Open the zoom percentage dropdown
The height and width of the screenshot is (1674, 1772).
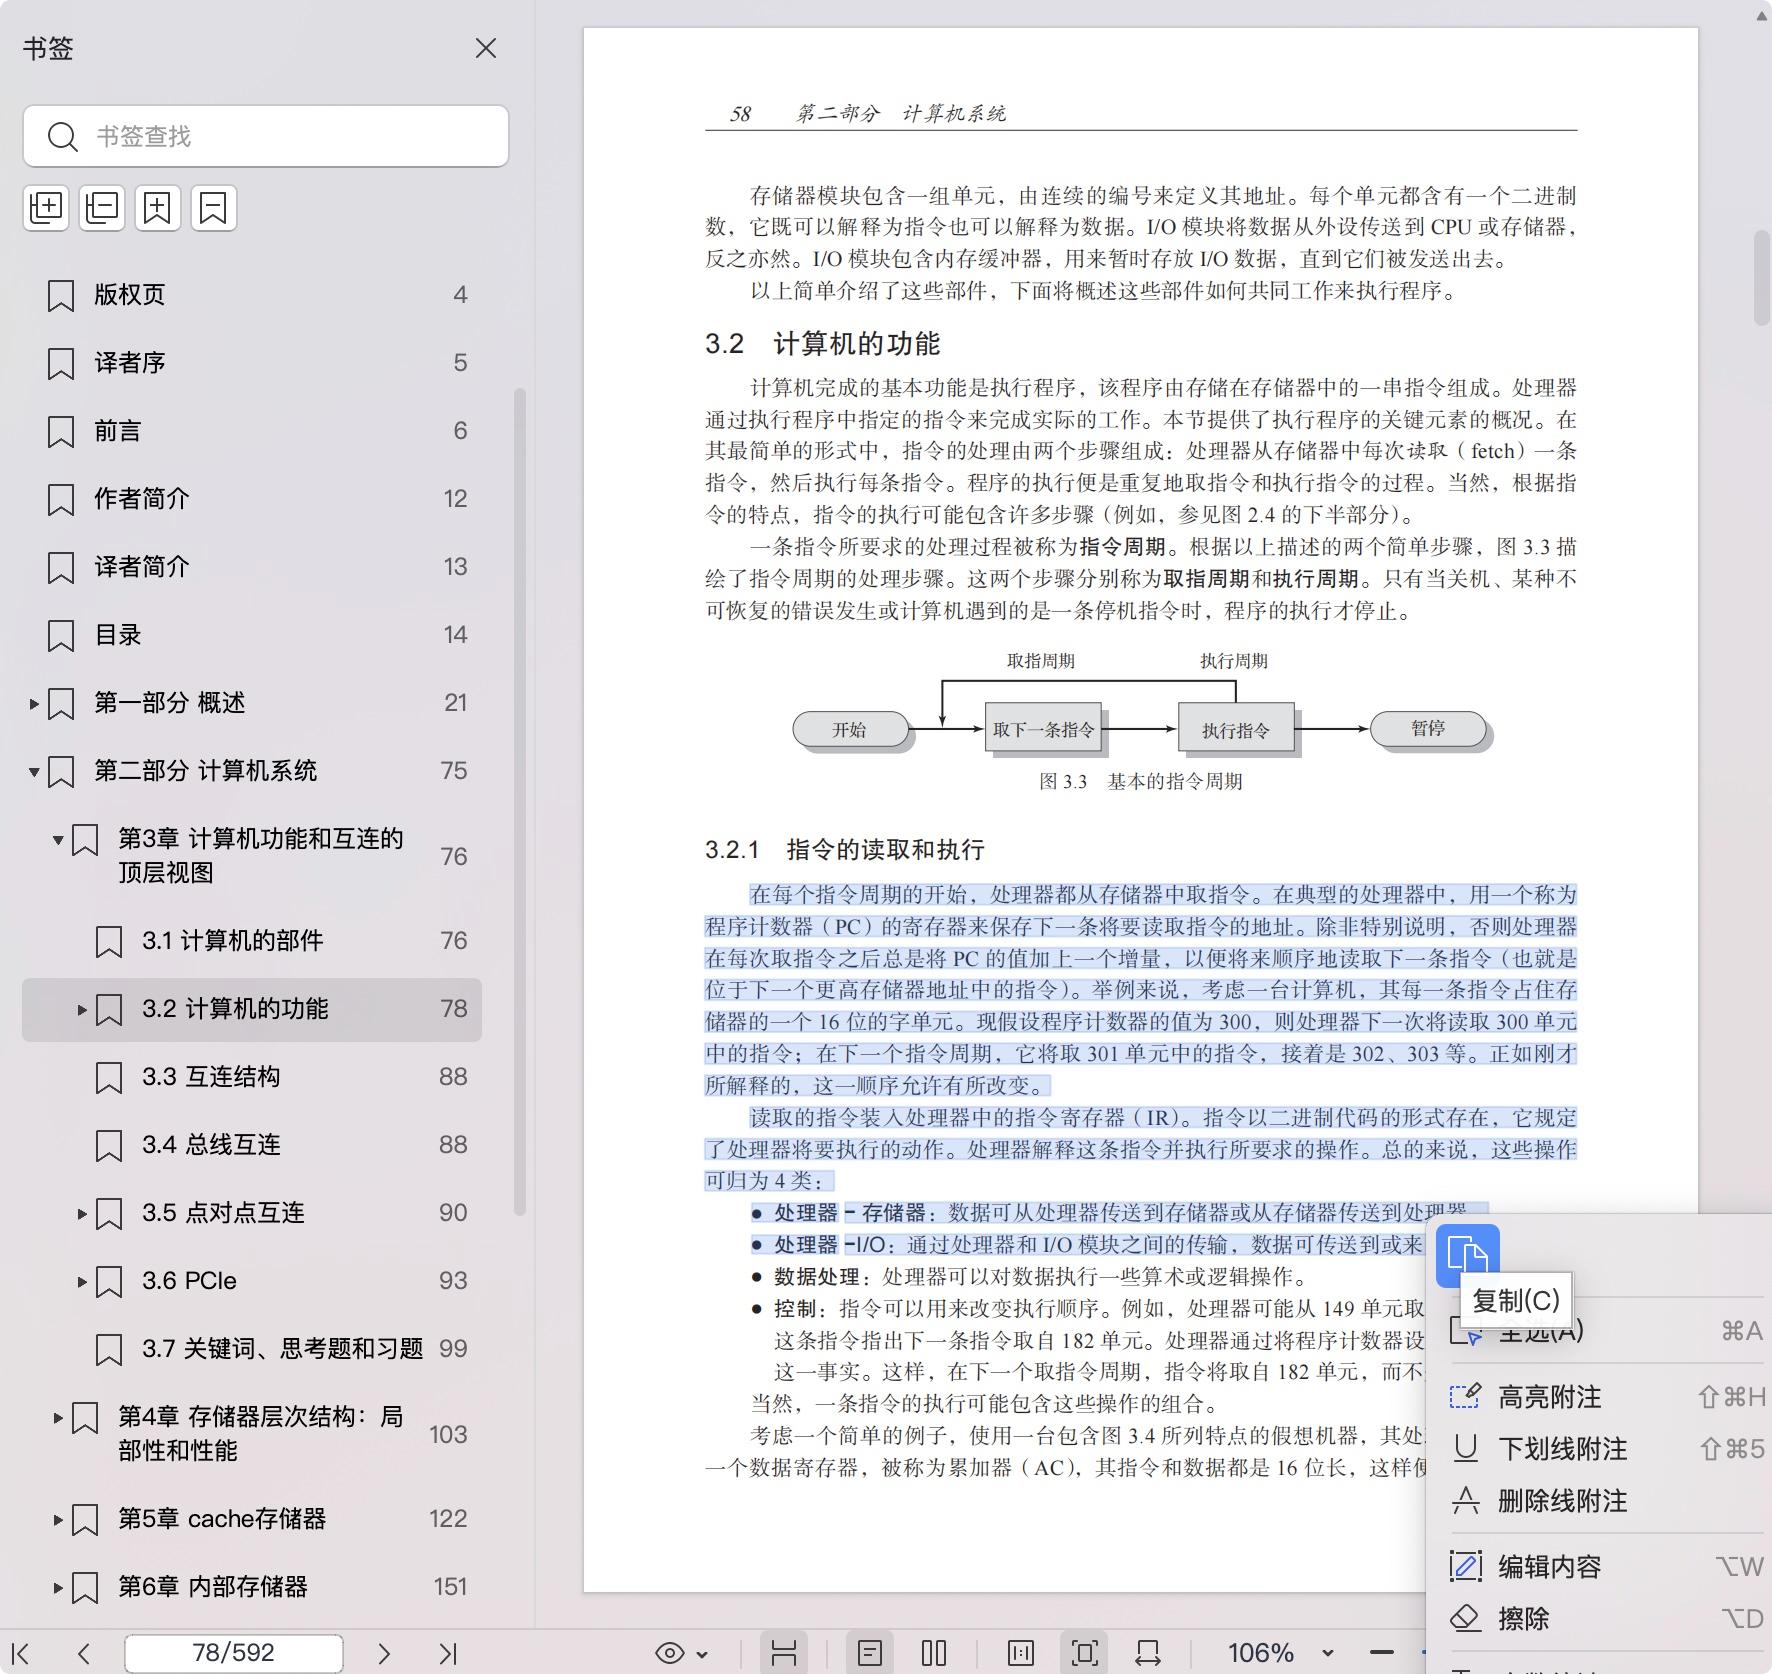tap(1326, 1652)
